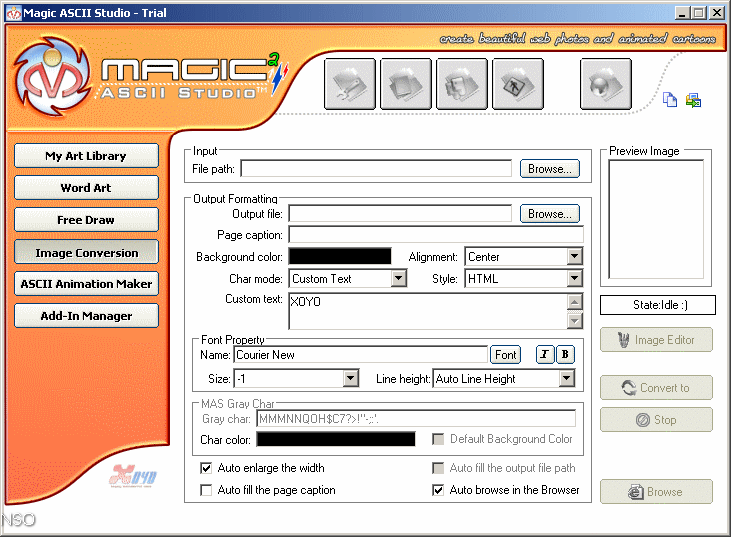Click Custom text scrollbar up arrow
This screenshot has width=731, height=537.
[574, 302]
